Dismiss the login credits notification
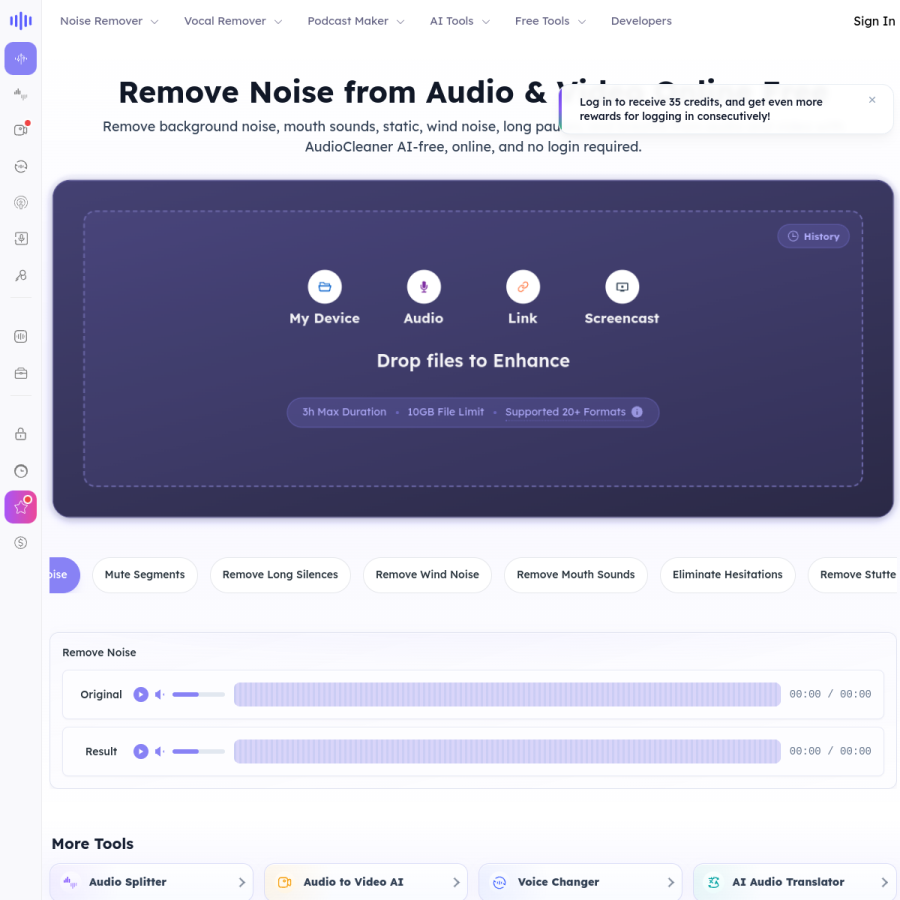 pyautogui.click(x=872, y=100)
